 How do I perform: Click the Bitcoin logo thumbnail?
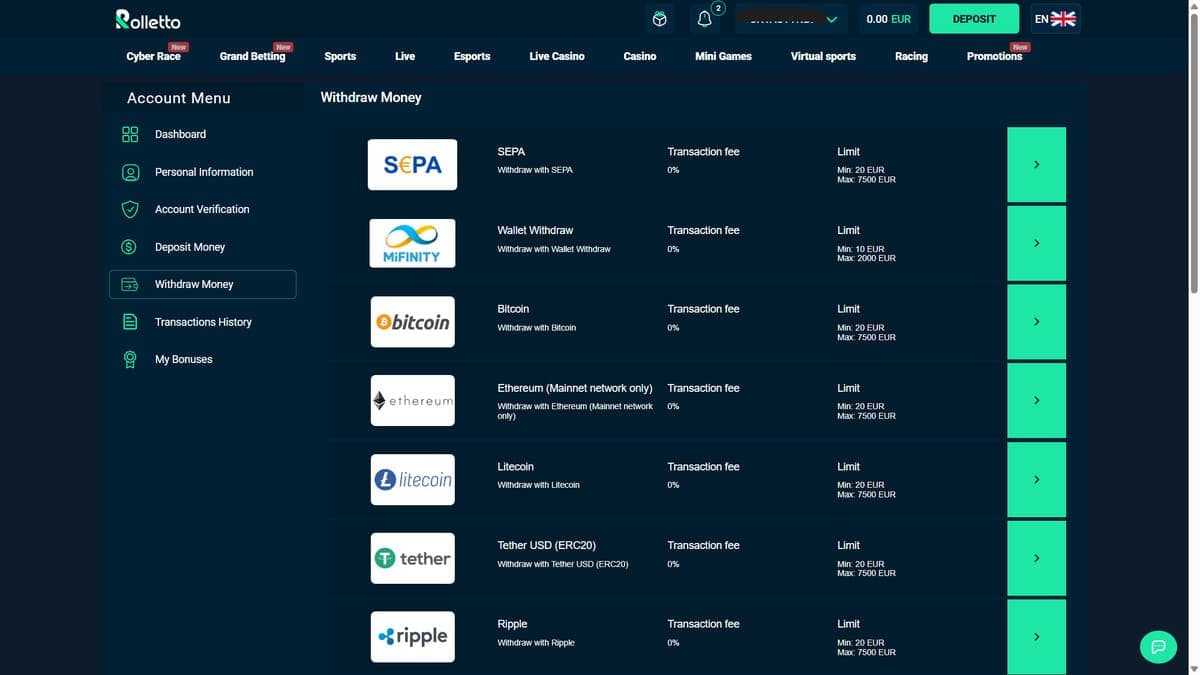412,322
